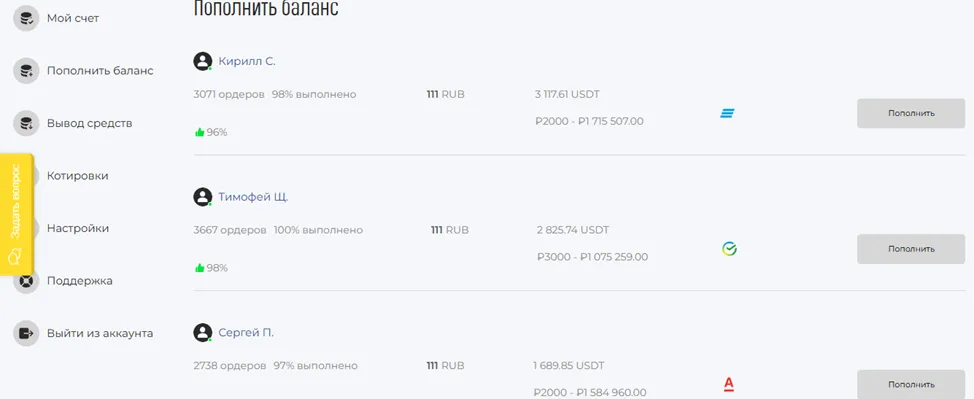Click the Поддержка lifebuoy icon
This screenshot has width=974, height=399.
26,281
